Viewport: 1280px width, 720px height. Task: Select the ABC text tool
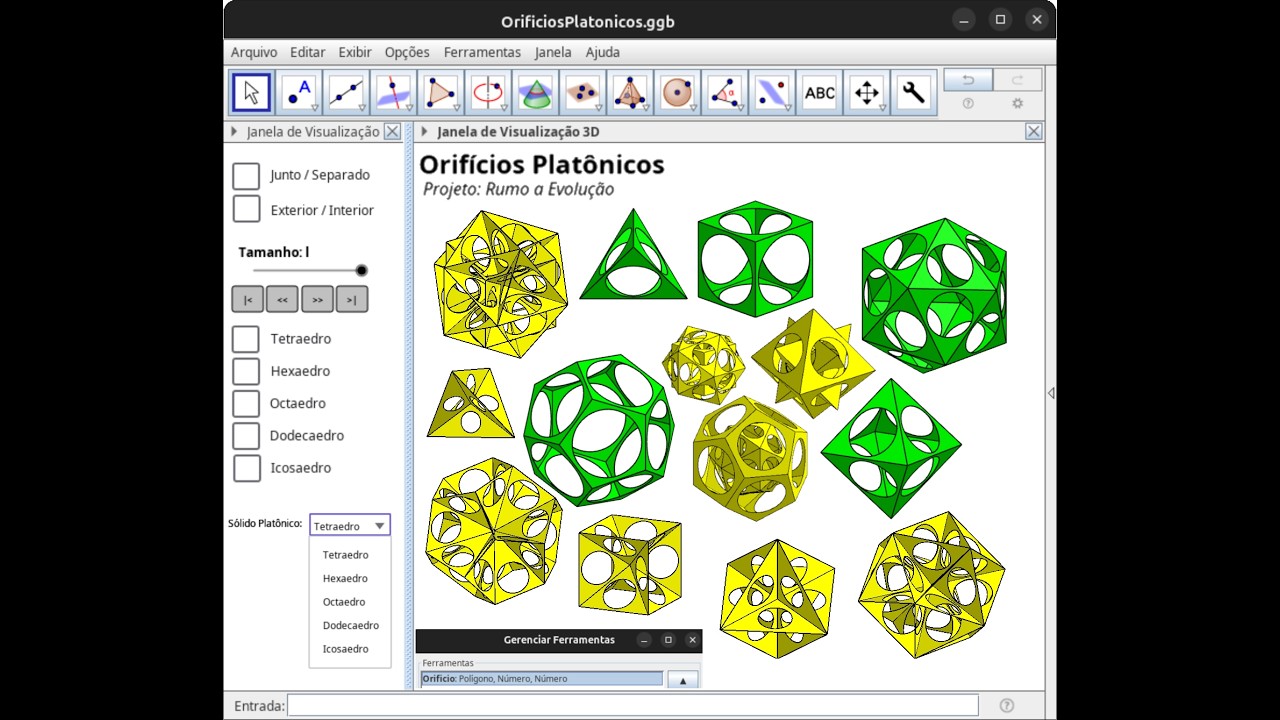click(819, 93)
